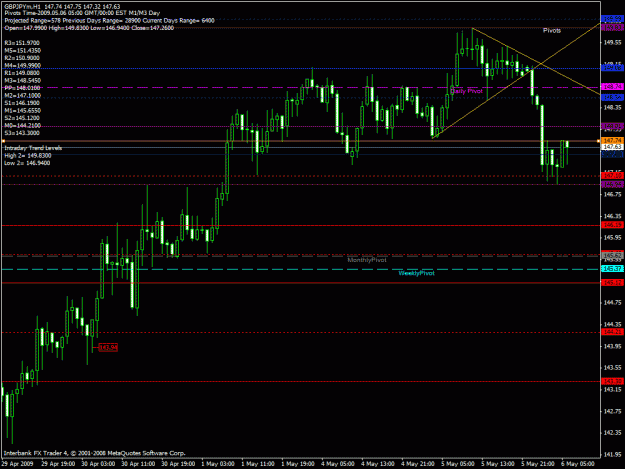Select the 146.75 price scale value
Image resolution: width=625 pixels, height=469 pixels.
613,194
